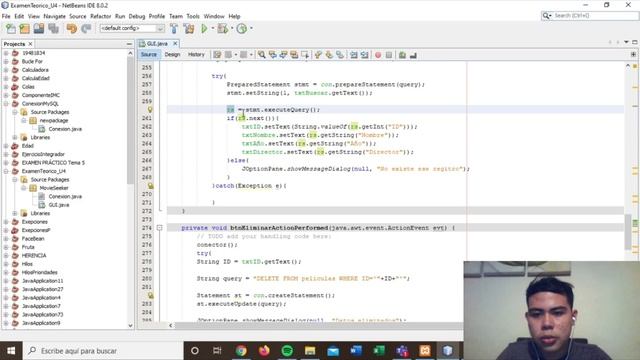Viewport: 640px width, 360px height.
Task: Click the lightbulb hint on line 260
Action: coord(150,109)
